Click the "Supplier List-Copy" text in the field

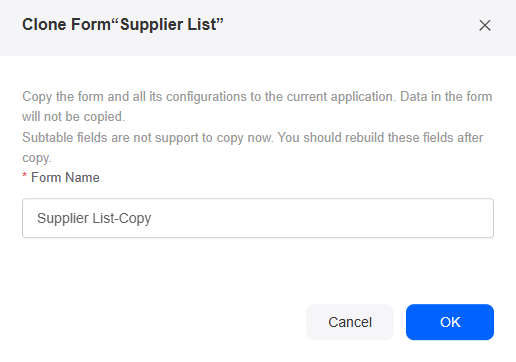coord(94,218)
